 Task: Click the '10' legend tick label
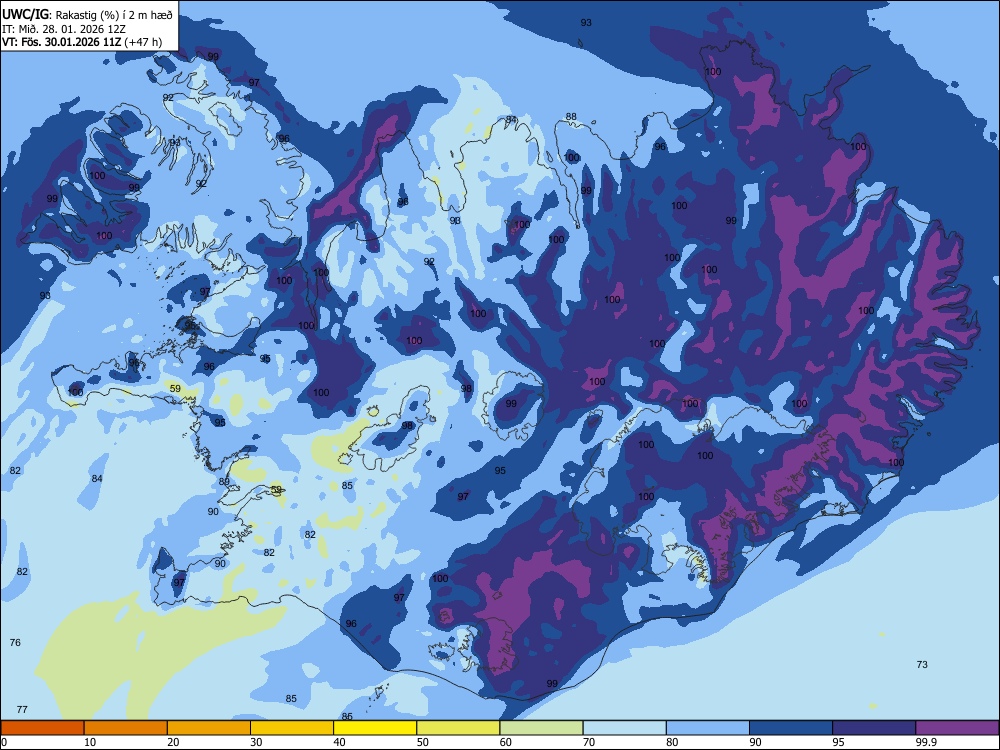pos(90,742)
